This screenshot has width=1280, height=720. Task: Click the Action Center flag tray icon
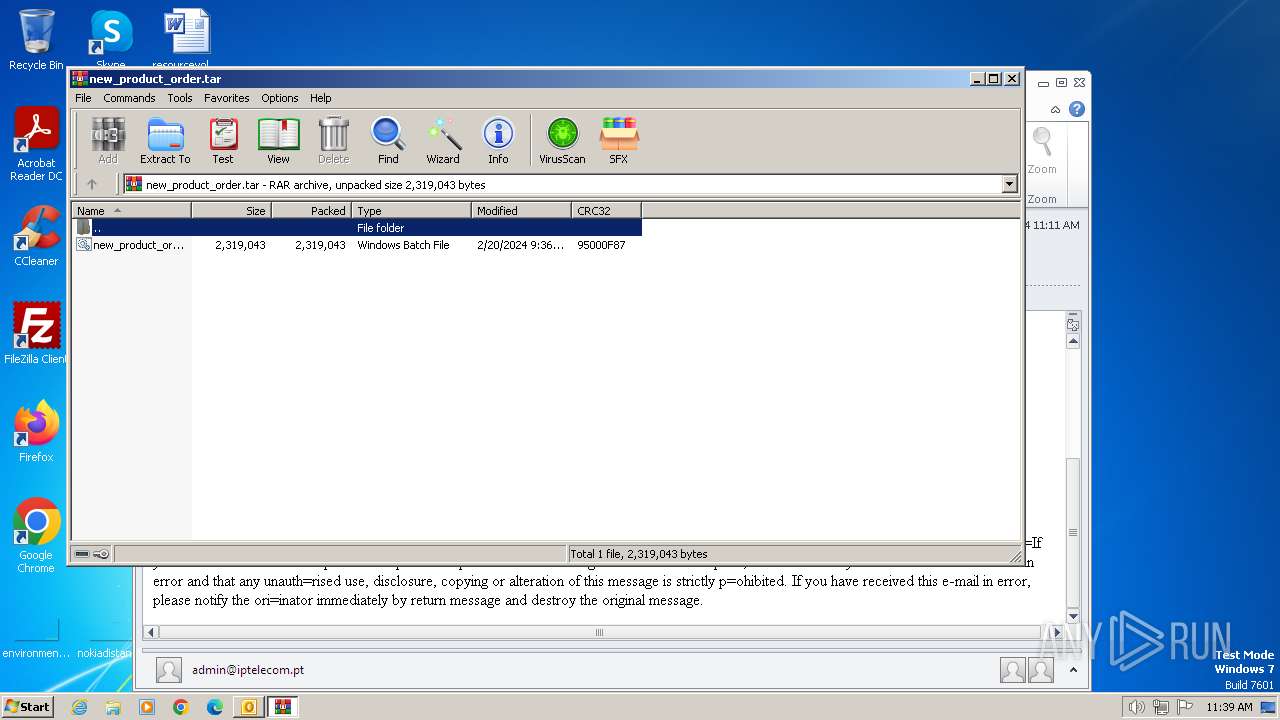coord(1185,707)
